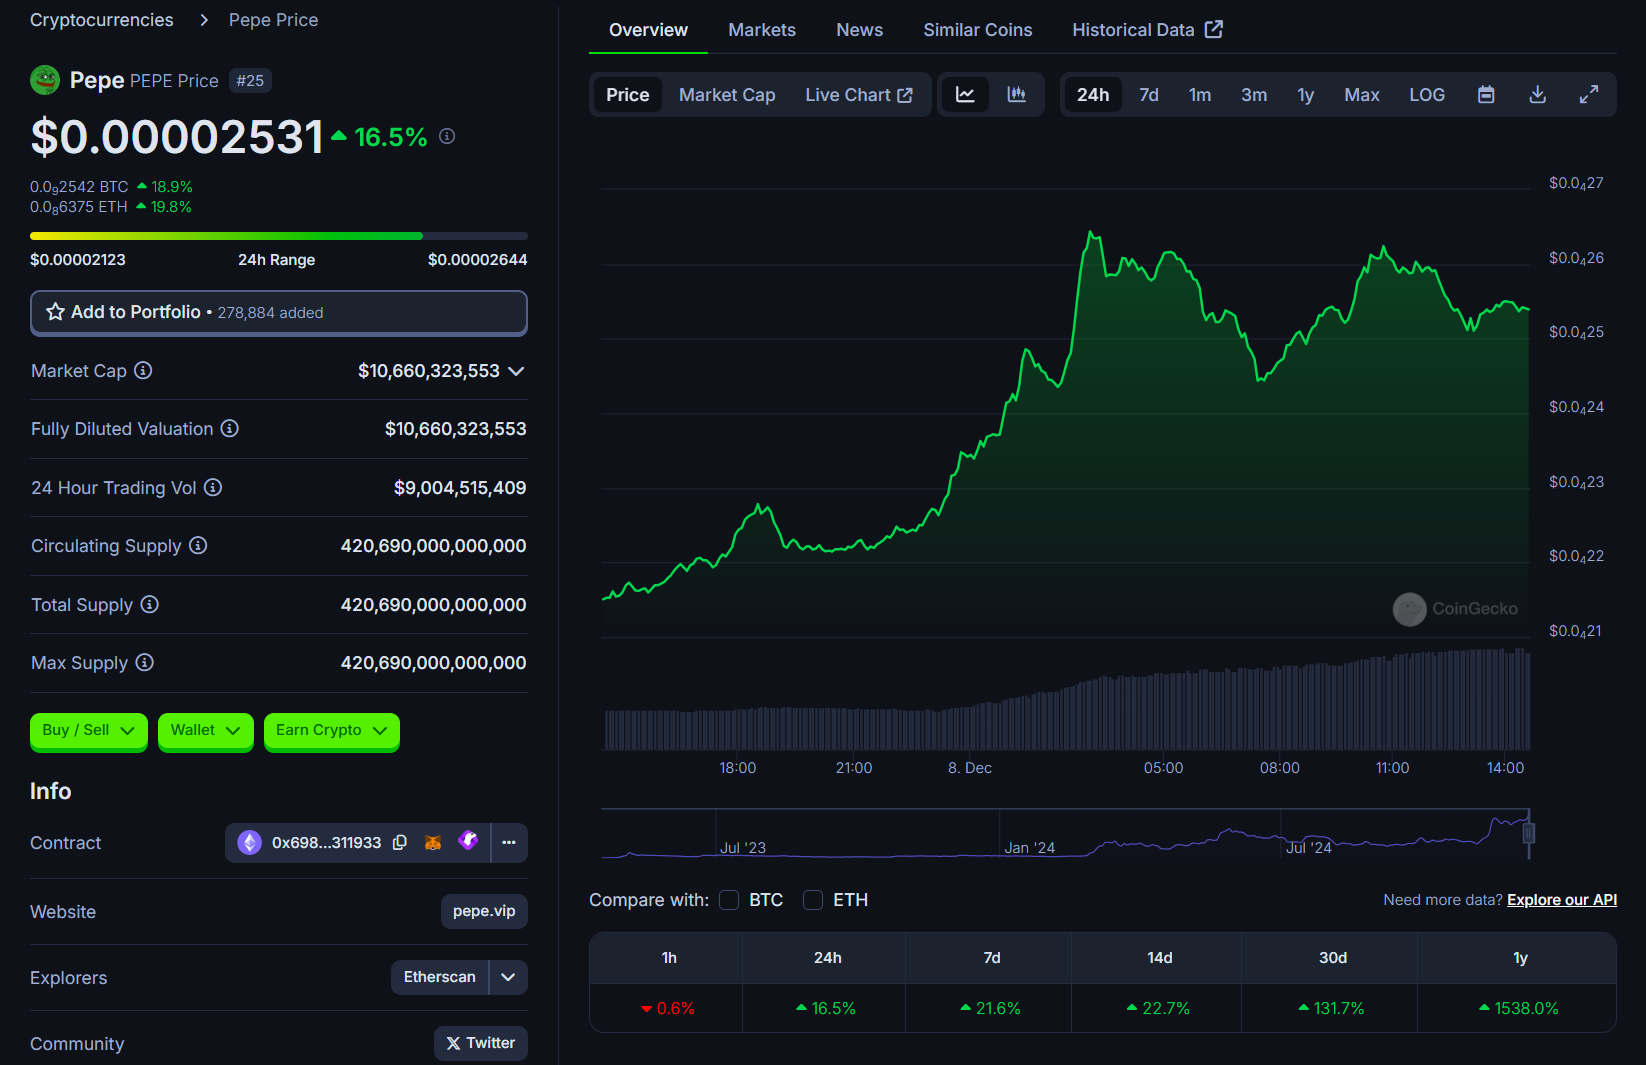
Task: Enable ETH comparison checkbox
Action: 813,900
